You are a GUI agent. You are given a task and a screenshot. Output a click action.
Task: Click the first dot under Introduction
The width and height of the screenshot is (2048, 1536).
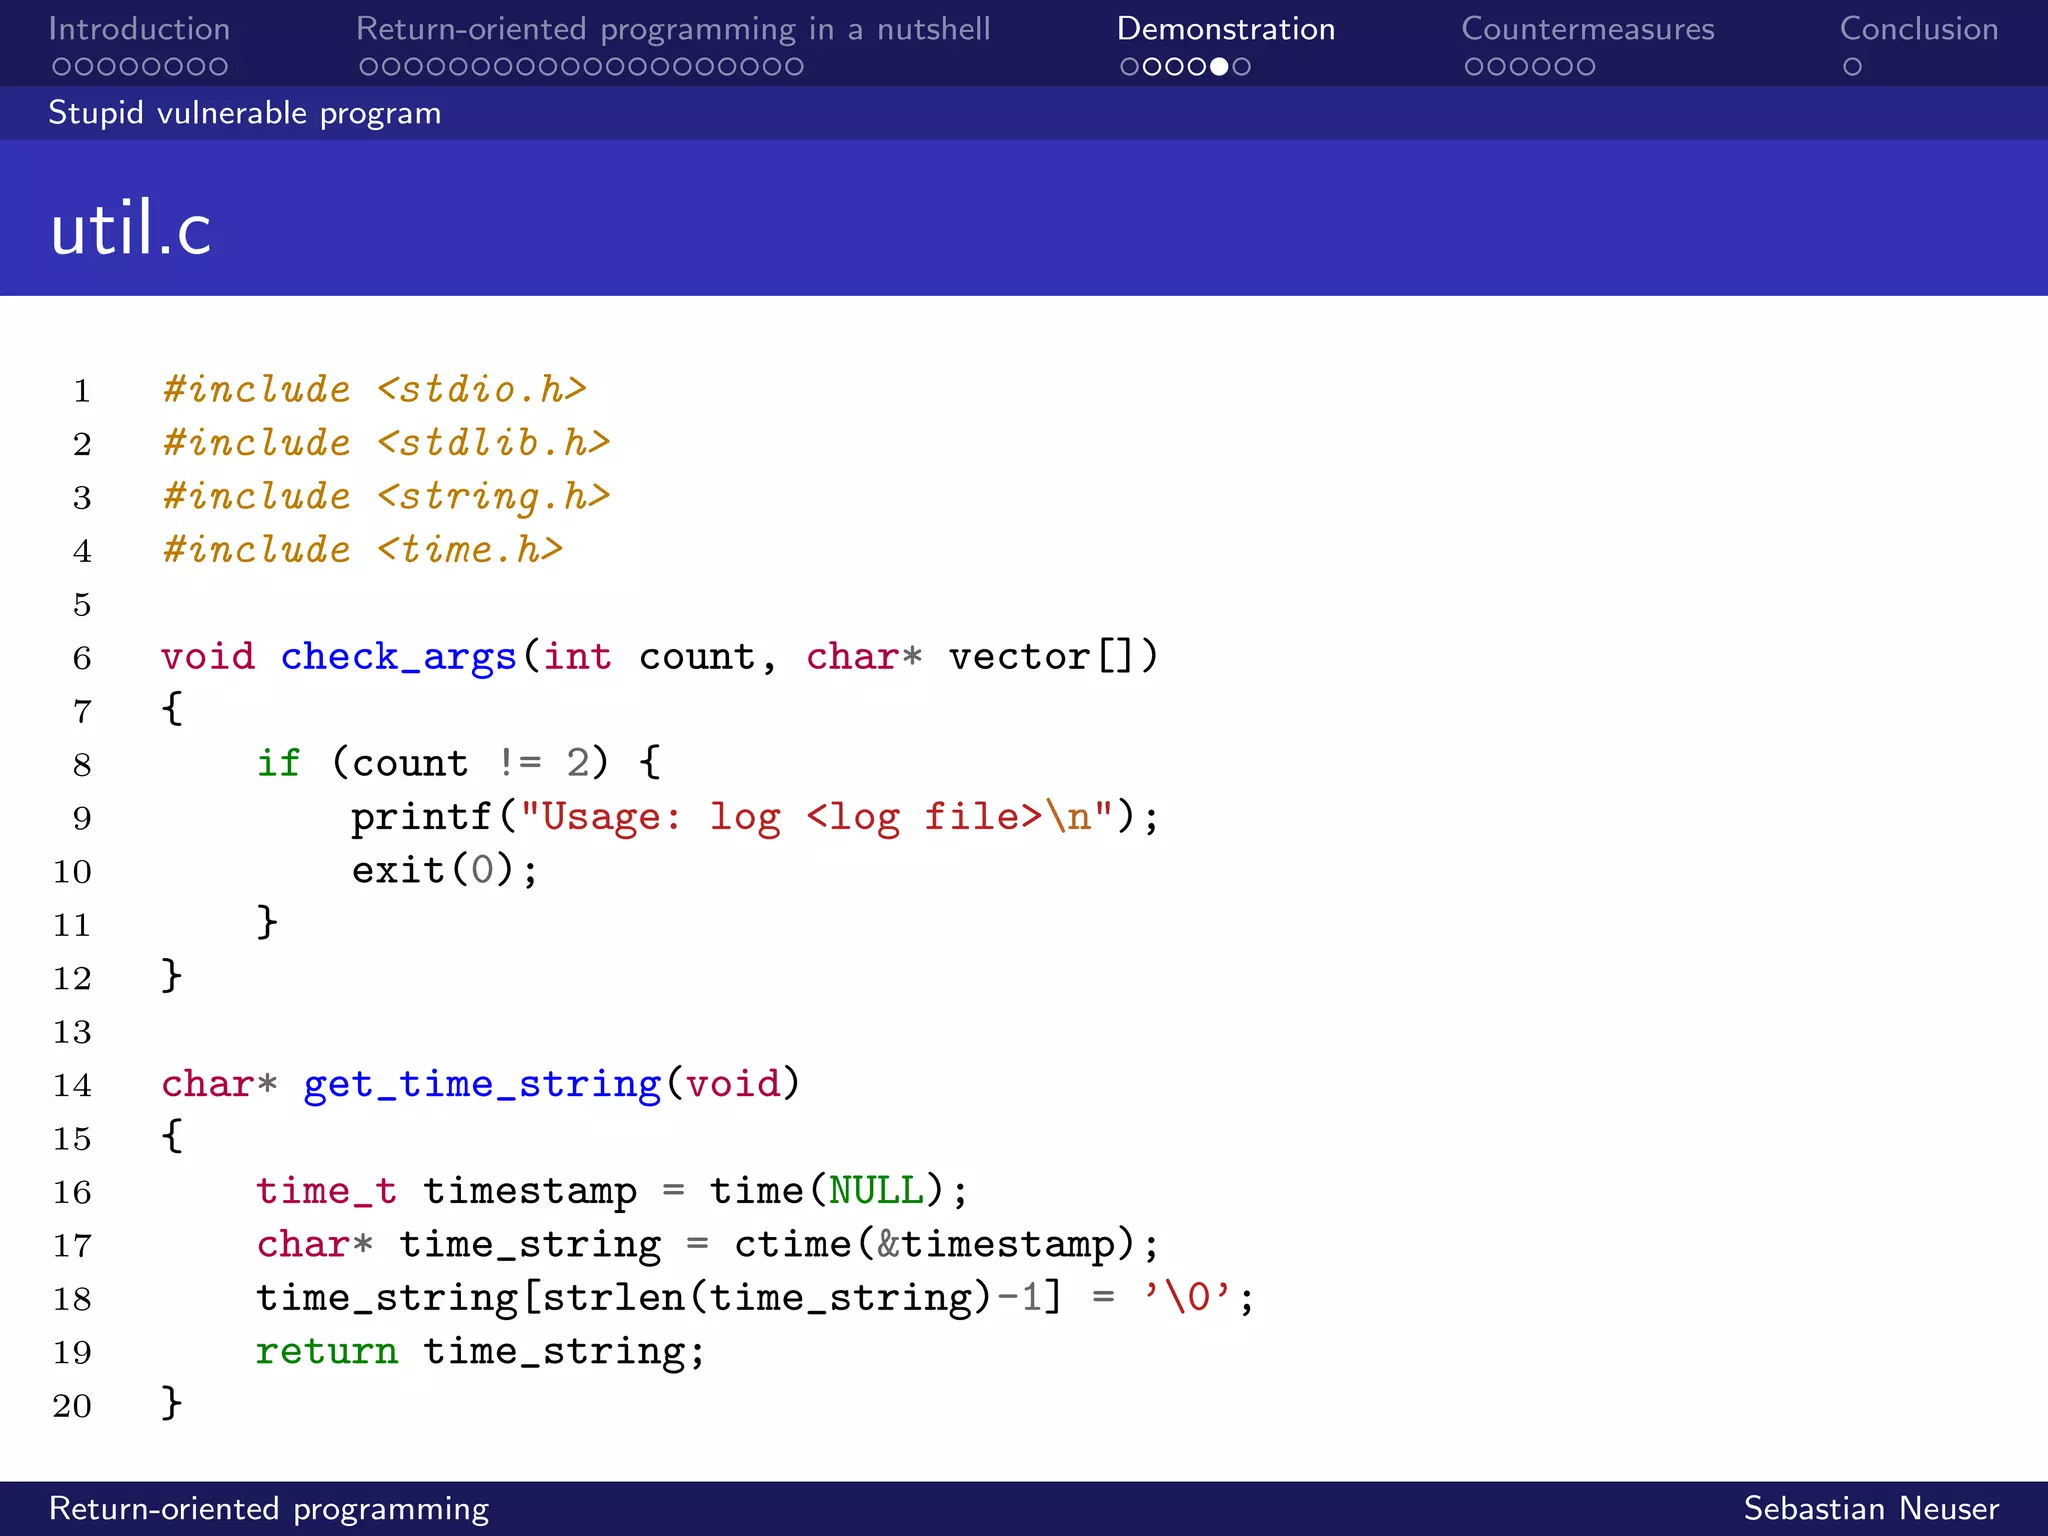point(61,67)
